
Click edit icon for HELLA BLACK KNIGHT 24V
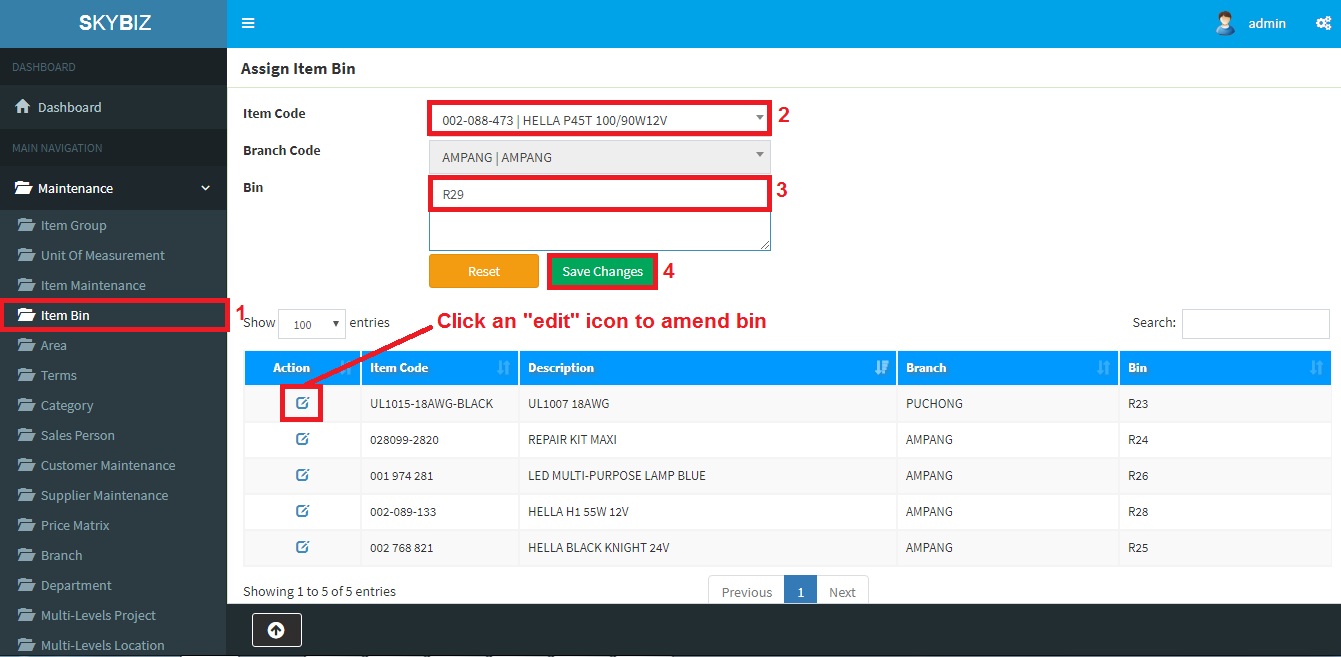[302, 547]
